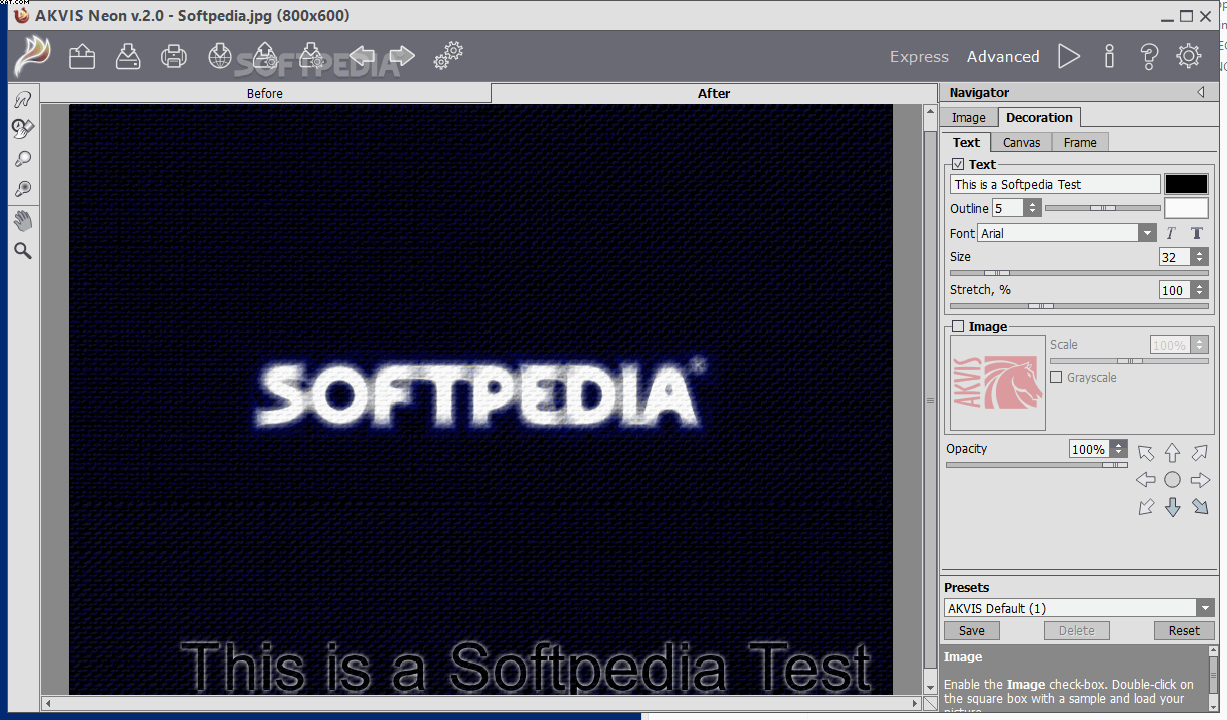Image resolution: width=1227 pixels, height=720 pixels.
Task: Collapse the Navigator panel arrow
Action: point(1201,92)
